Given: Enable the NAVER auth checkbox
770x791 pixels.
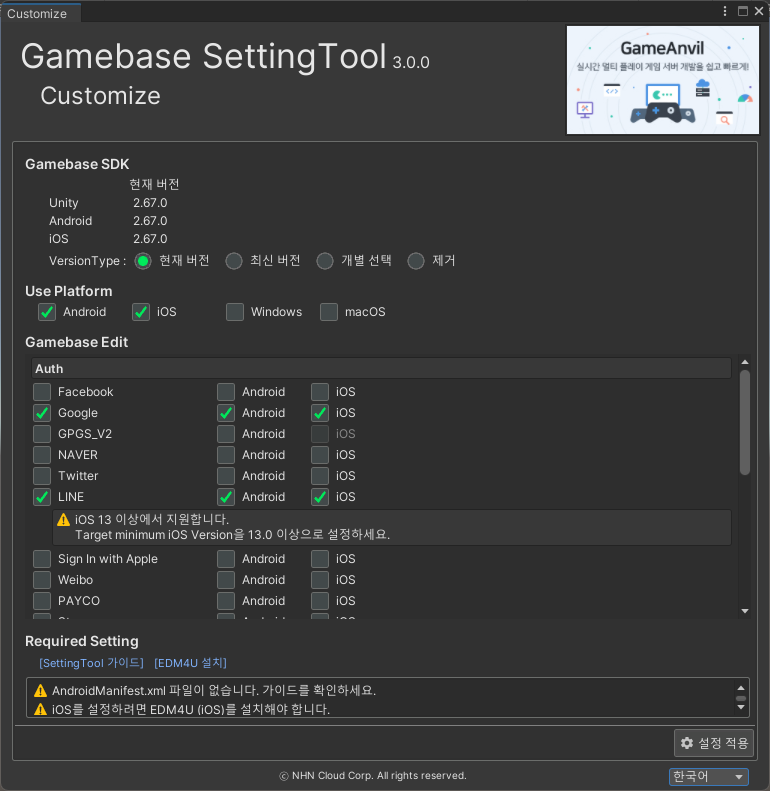Looking at the screenshot, I should (x=42, y=455).
